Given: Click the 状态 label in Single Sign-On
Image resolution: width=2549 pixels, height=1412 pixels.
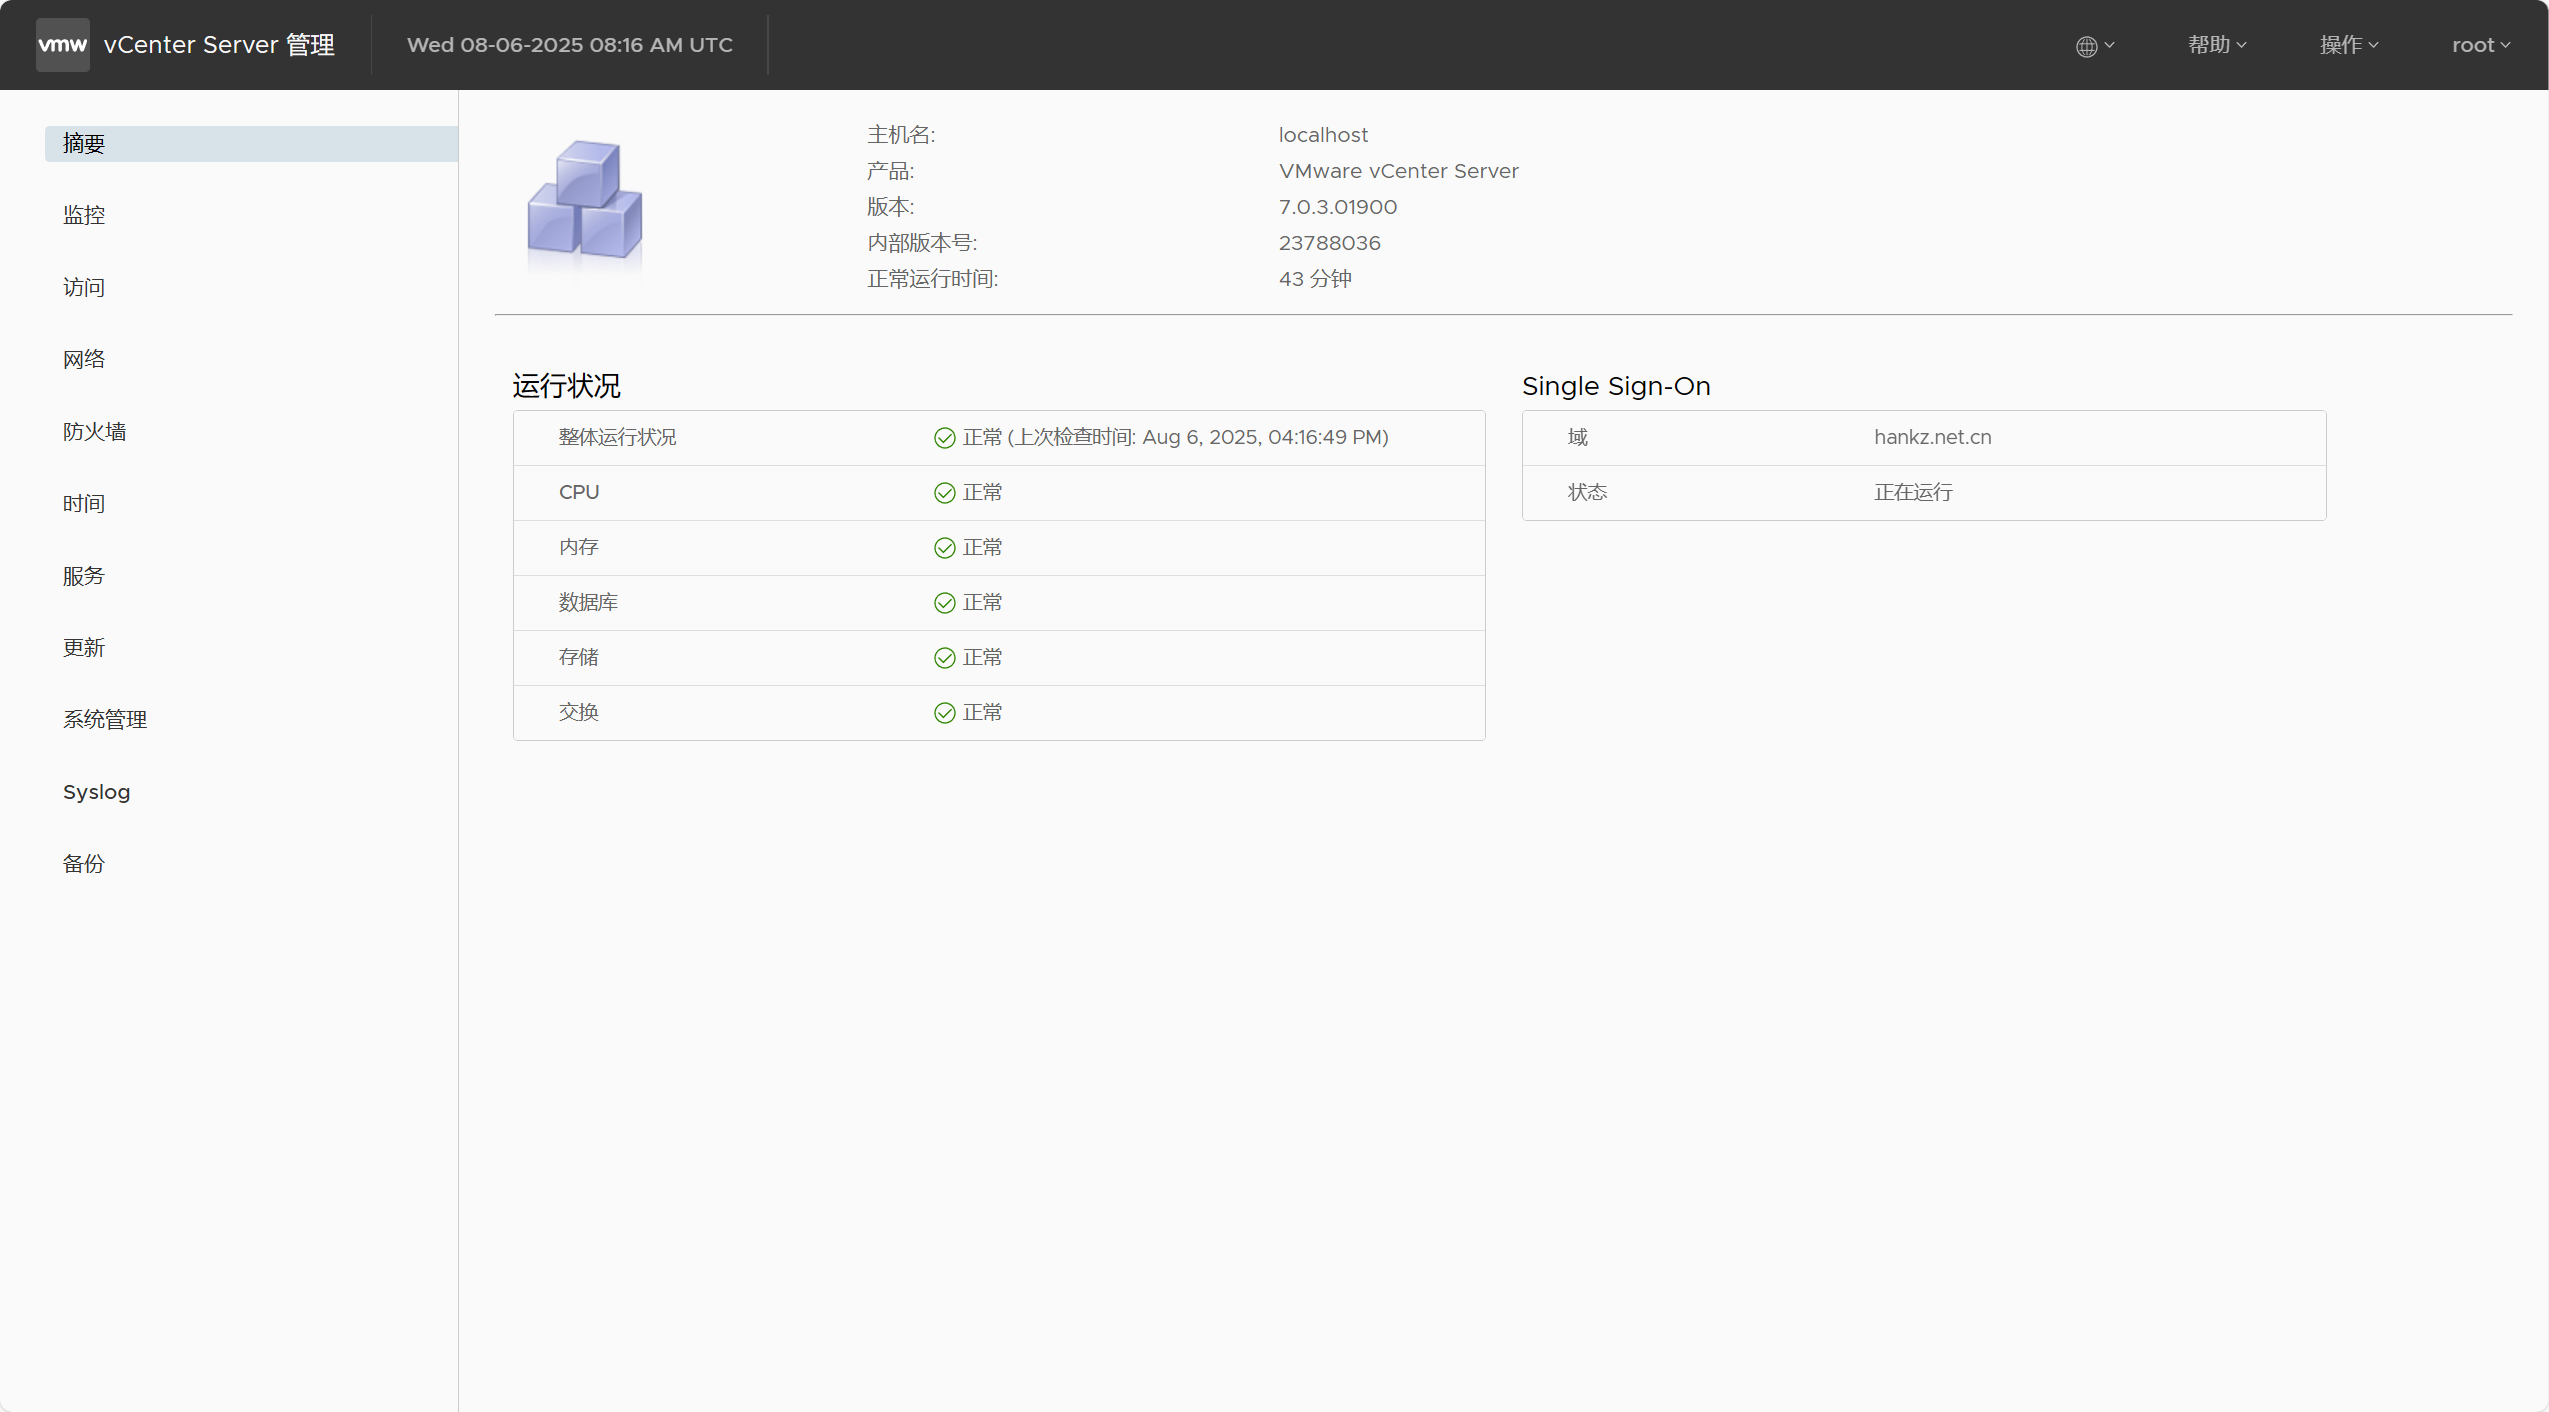Looking at the screenshot, I should coord(1587,493).
